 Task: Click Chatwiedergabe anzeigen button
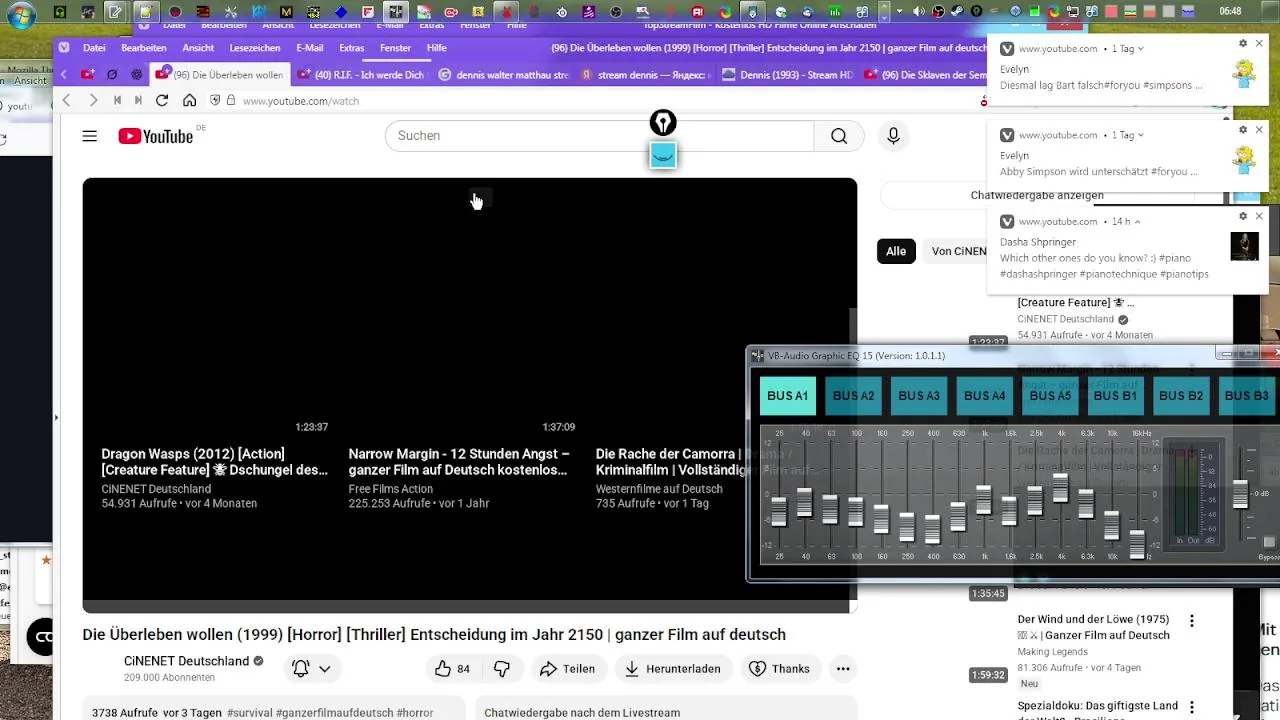coord(1037,196)
